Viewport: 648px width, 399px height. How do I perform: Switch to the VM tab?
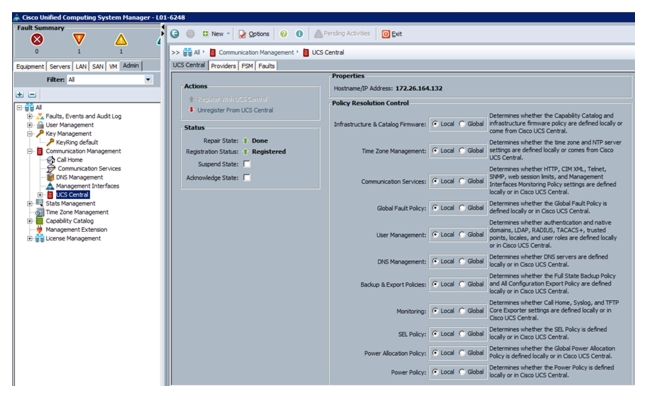click(113, 67)
